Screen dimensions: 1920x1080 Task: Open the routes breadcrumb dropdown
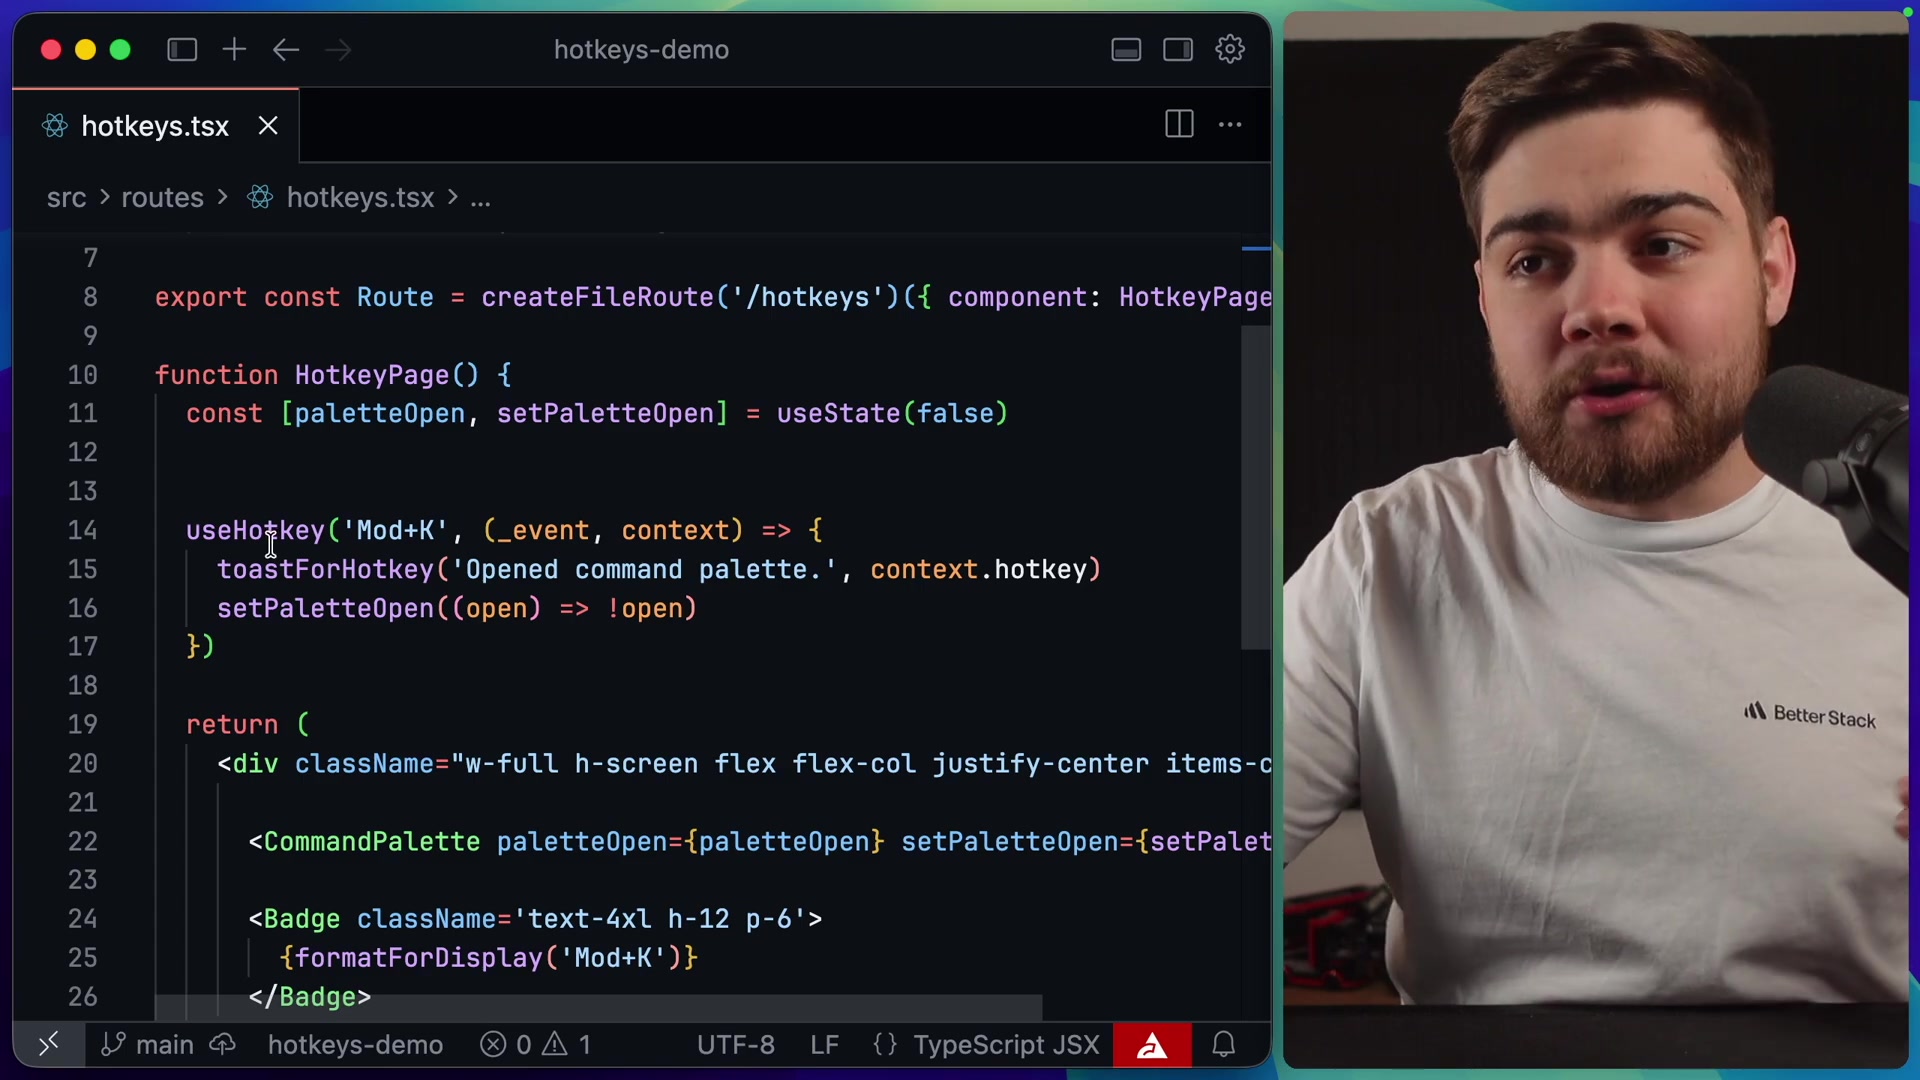(161, 197)
